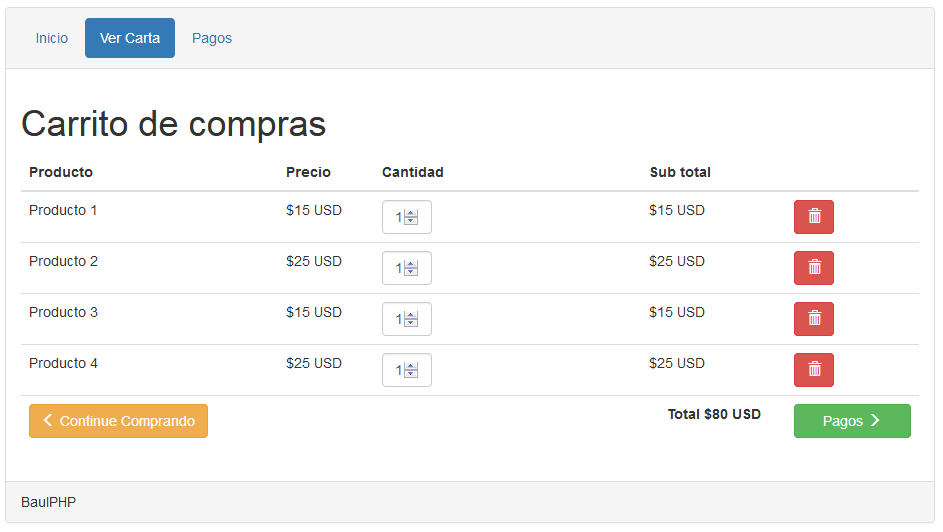
Task: Click Producto 3 subtotal $15 USD
Action: point(677,313)
